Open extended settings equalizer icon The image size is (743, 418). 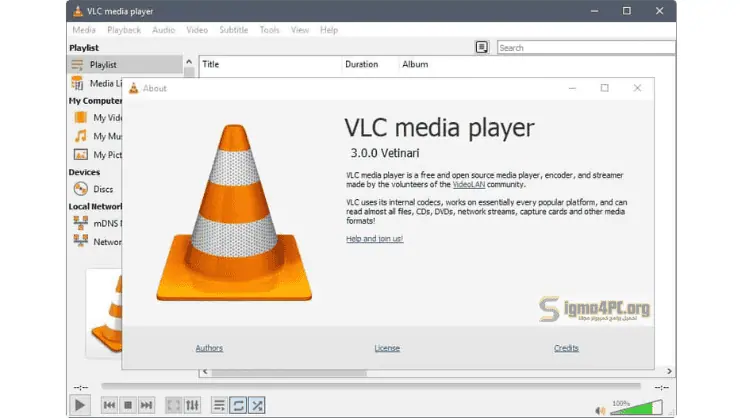192,405
